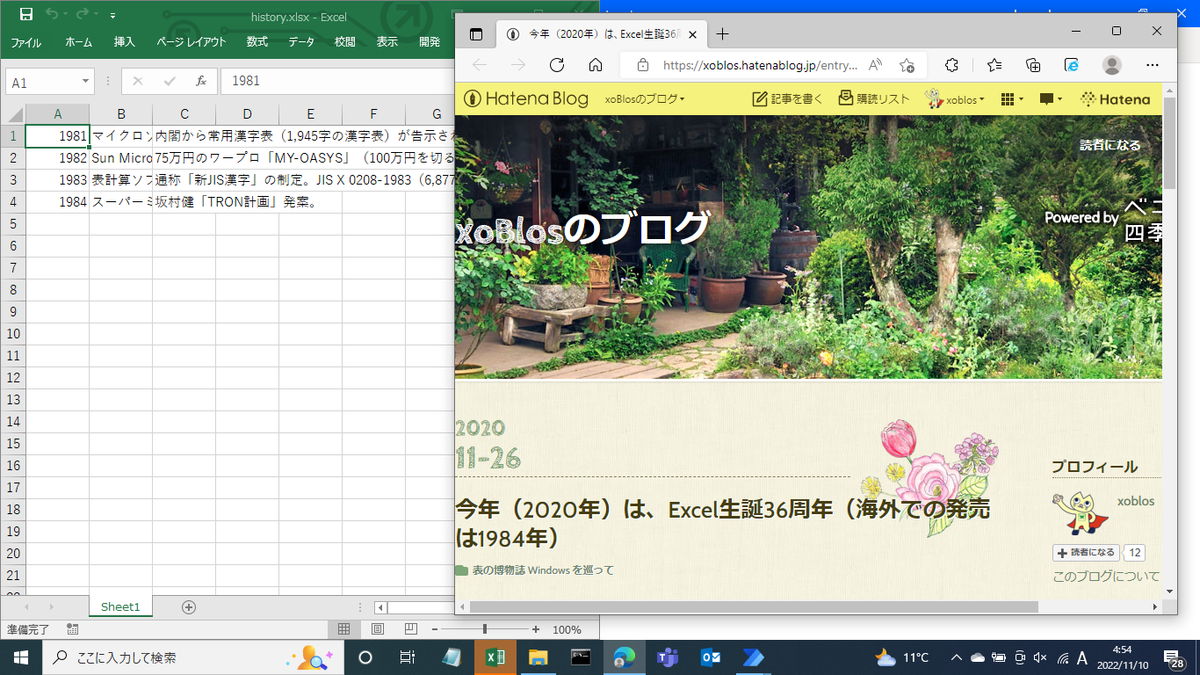1200x675 pixels.
Task: Toggle the favorites star in Edge's address bar
Action: point(907,65)
